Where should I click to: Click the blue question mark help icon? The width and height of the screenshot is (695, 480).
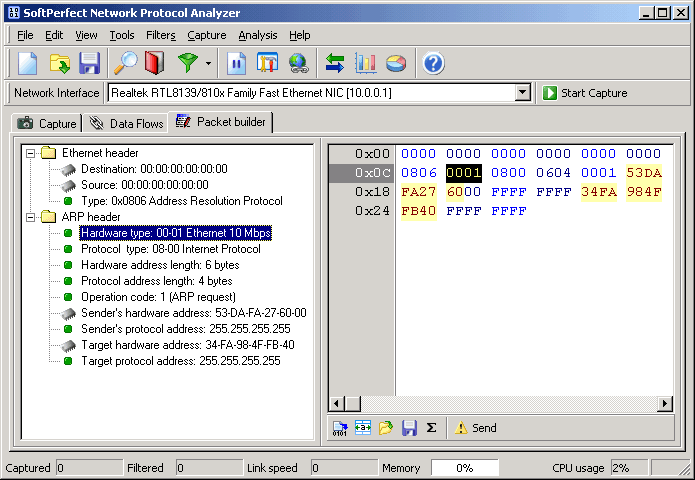point(433,64)
